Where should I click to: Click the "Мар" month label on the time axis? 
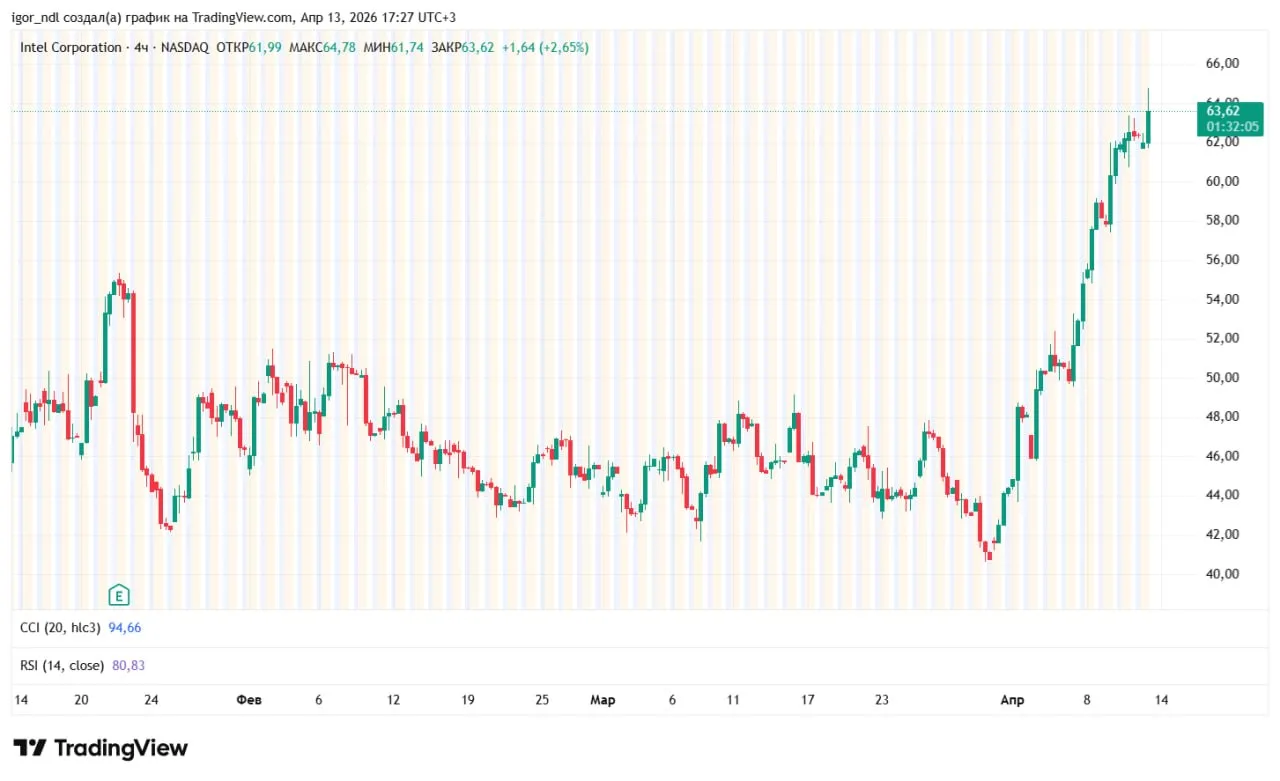pyautogui.click(x=602, y=700)
